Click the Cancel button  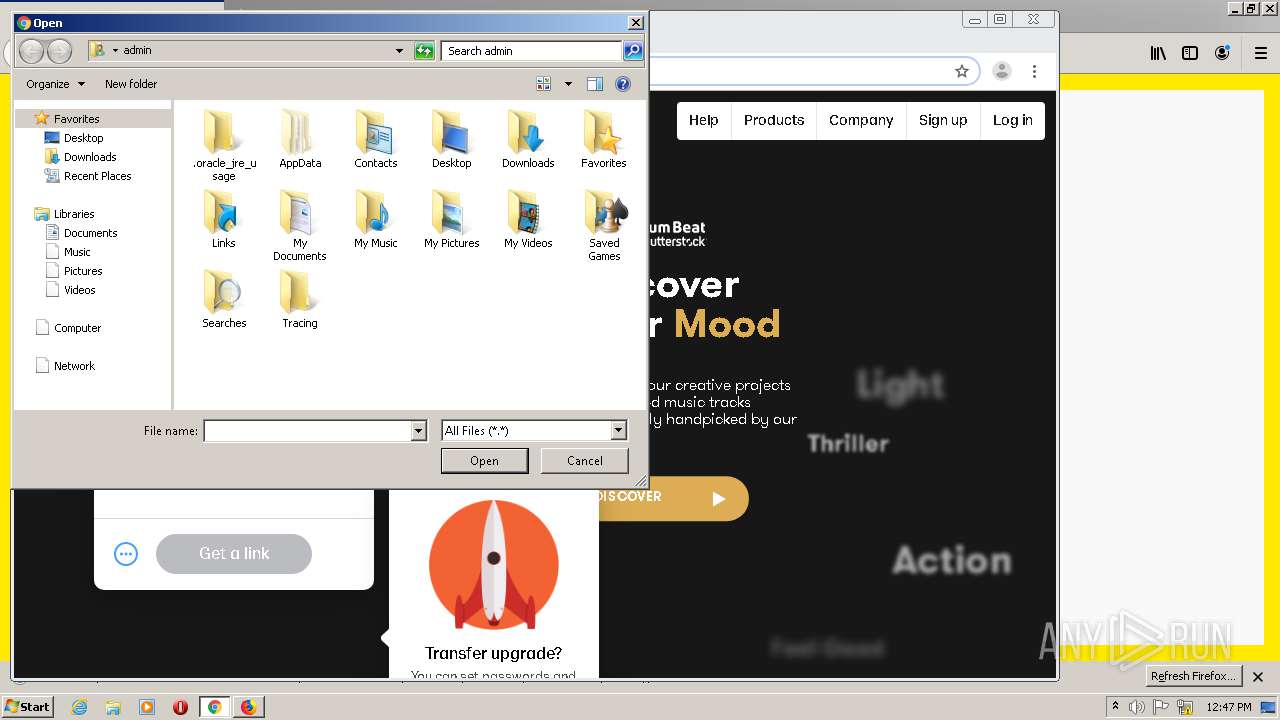tap(584, 461)
